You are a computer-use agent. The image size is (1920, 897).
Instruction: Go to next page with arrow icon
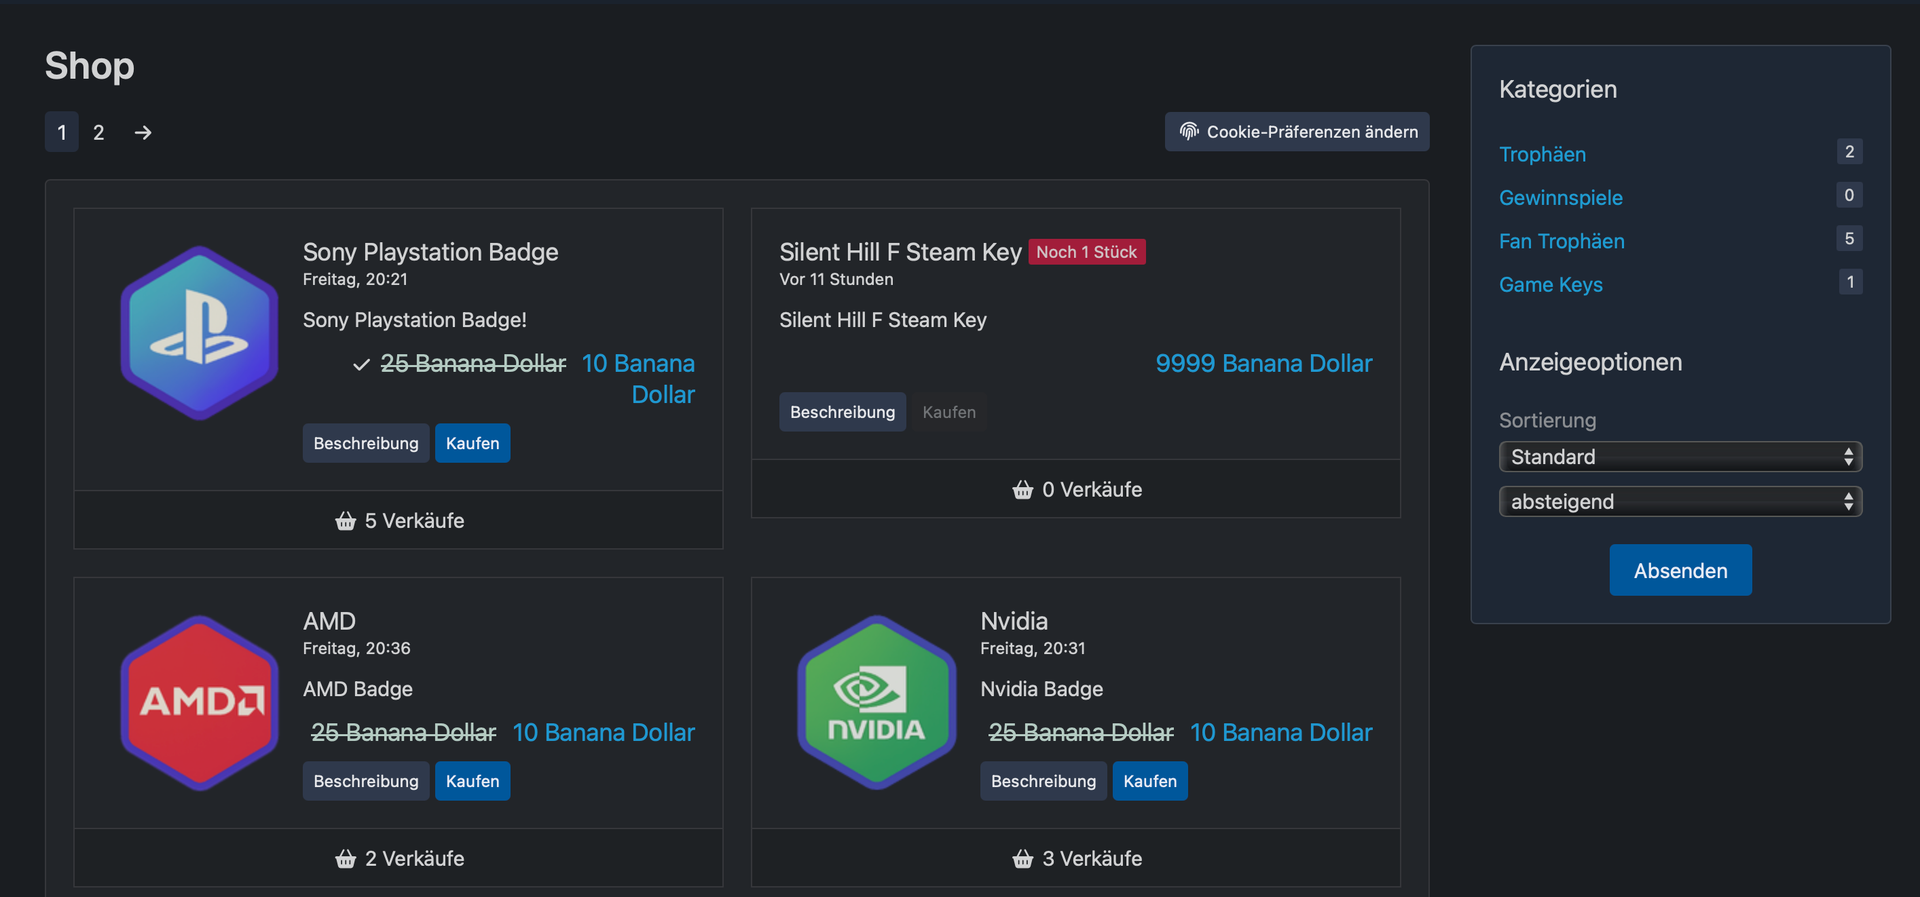(143, 132)
